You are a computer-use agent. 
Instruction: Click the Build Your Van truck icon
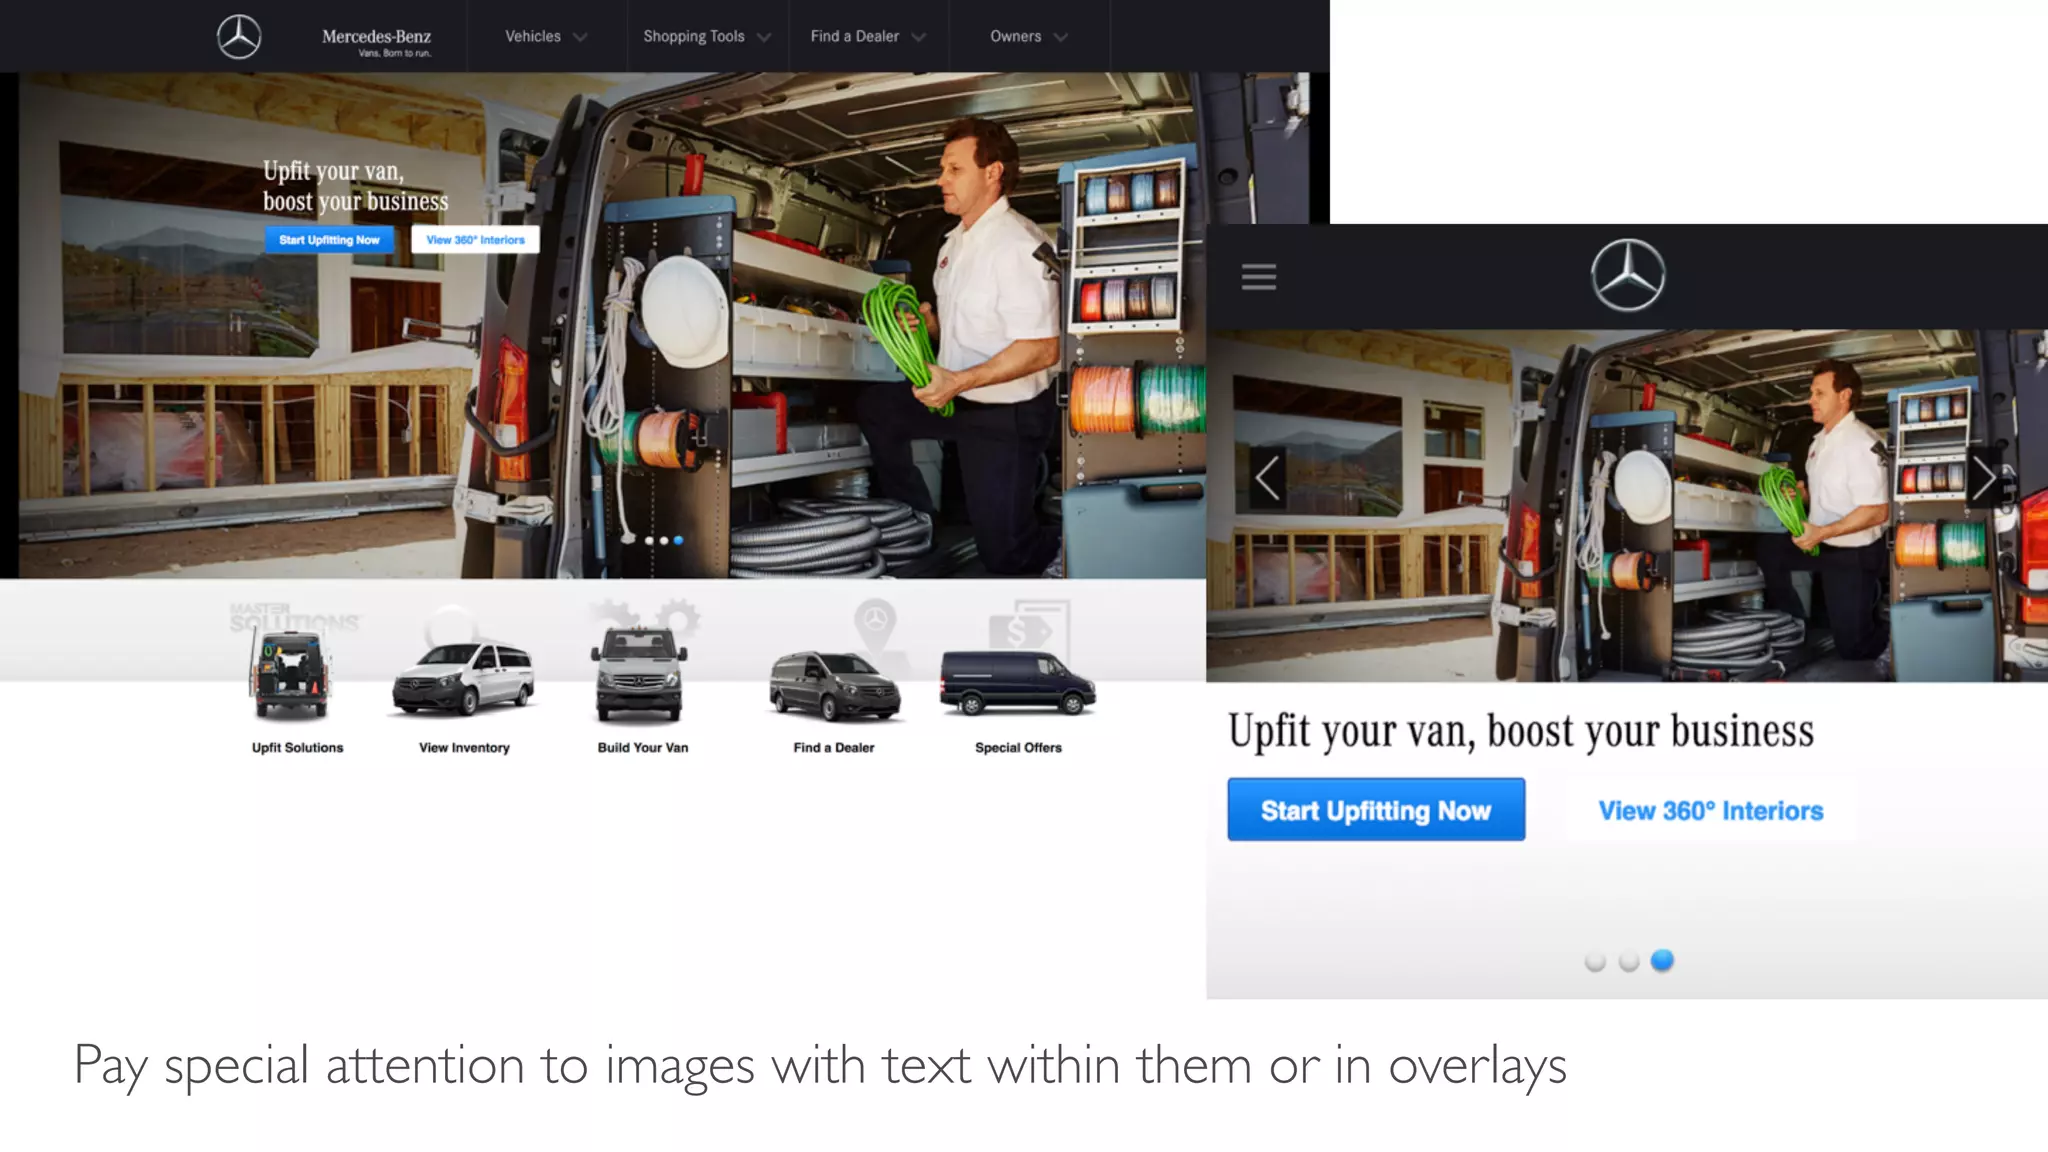[639, 675]
